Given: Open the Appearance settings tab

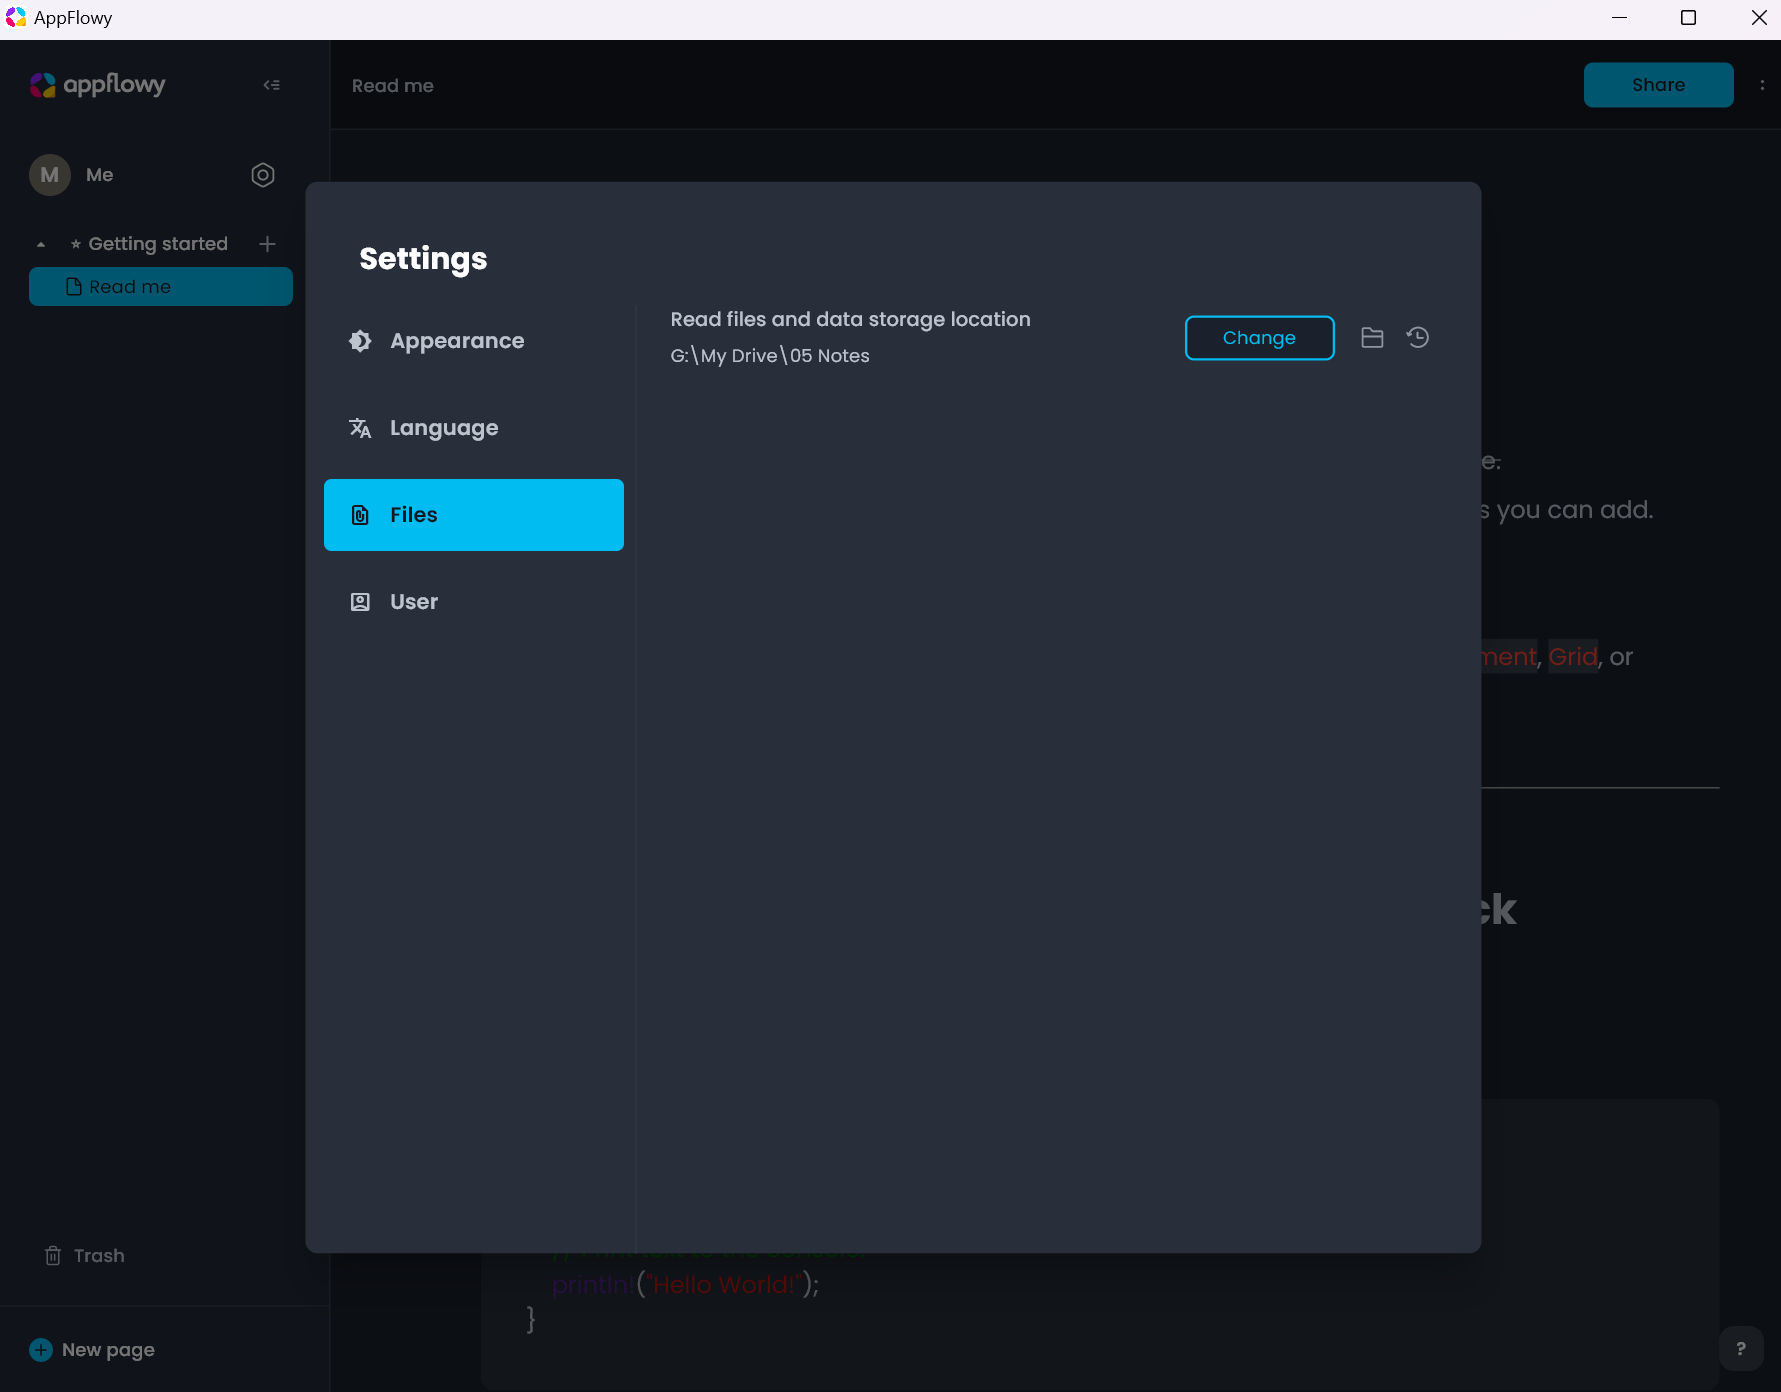Looking at the screenshot, I should pos(456,341).
